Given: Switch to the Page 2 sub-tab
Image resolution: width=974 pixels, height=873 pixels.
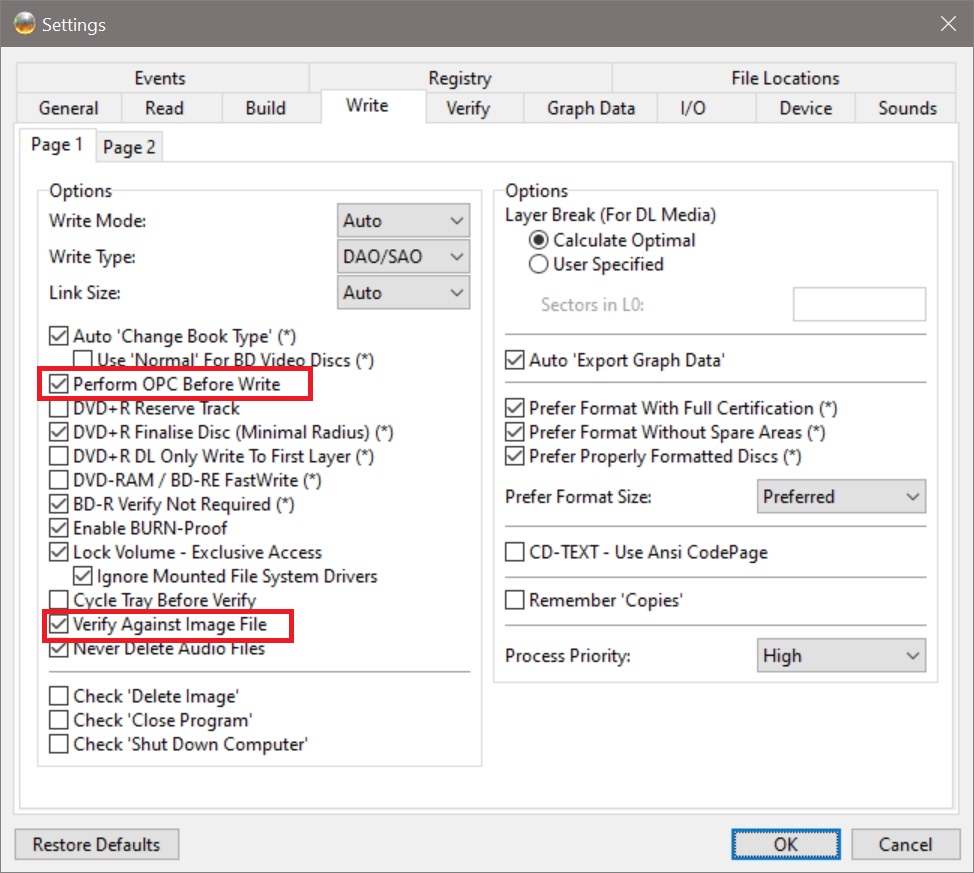Looking at the screenshot, I should (x=129, y=147).
